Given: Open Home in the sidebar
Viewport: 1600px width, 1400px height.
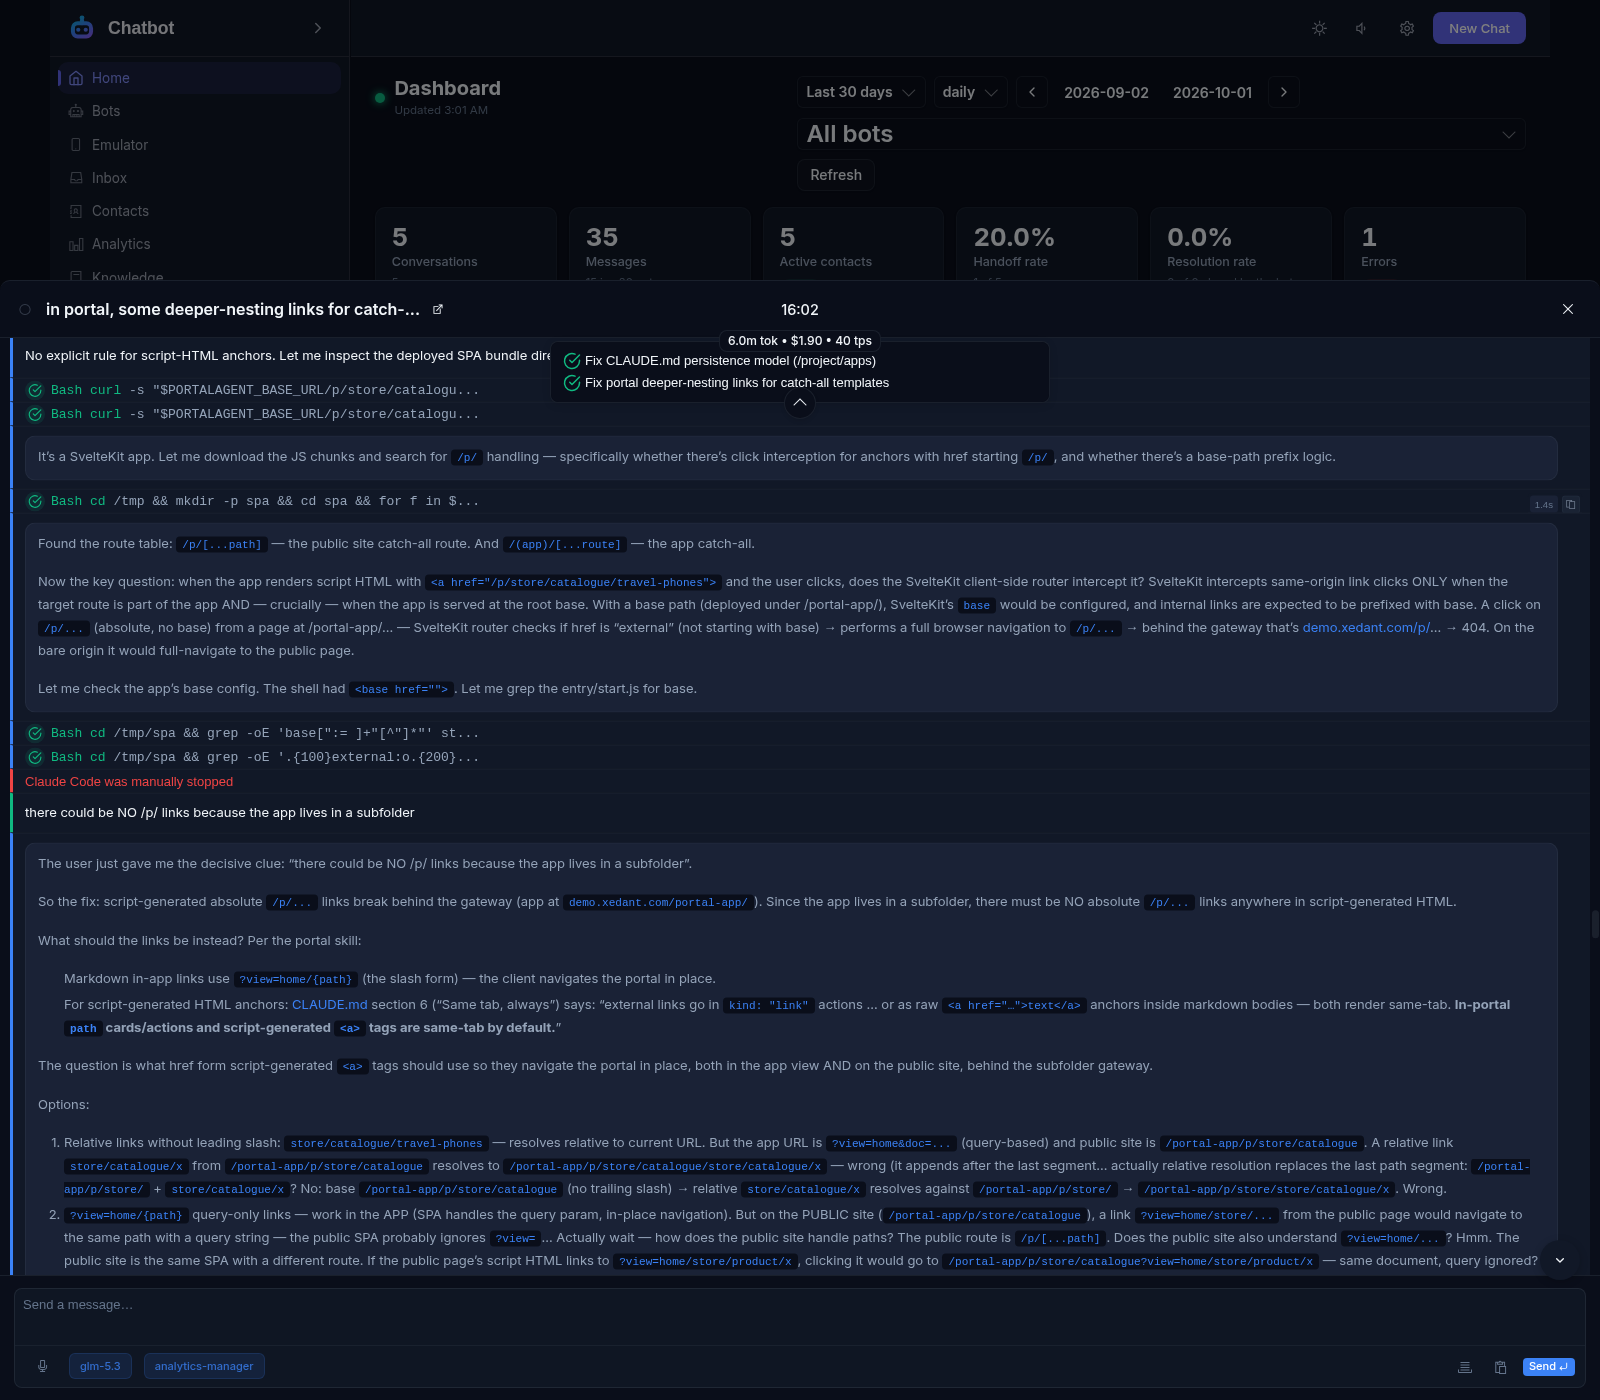Looking at the screenshot, I should [199, 78].
